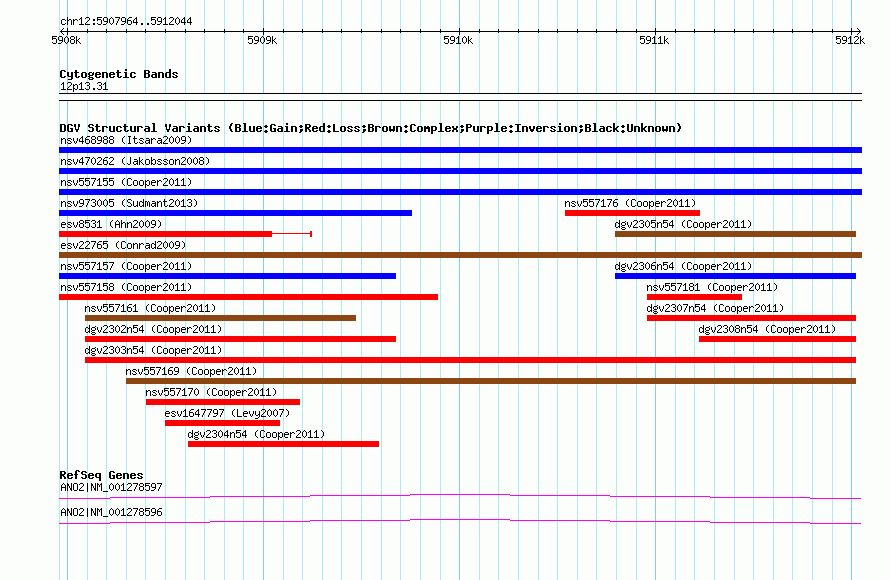Click the dgv2302n54 (Cooper2011) label
Image resolution: width=890 pixels, height=580 pixels.
[153, 329]
